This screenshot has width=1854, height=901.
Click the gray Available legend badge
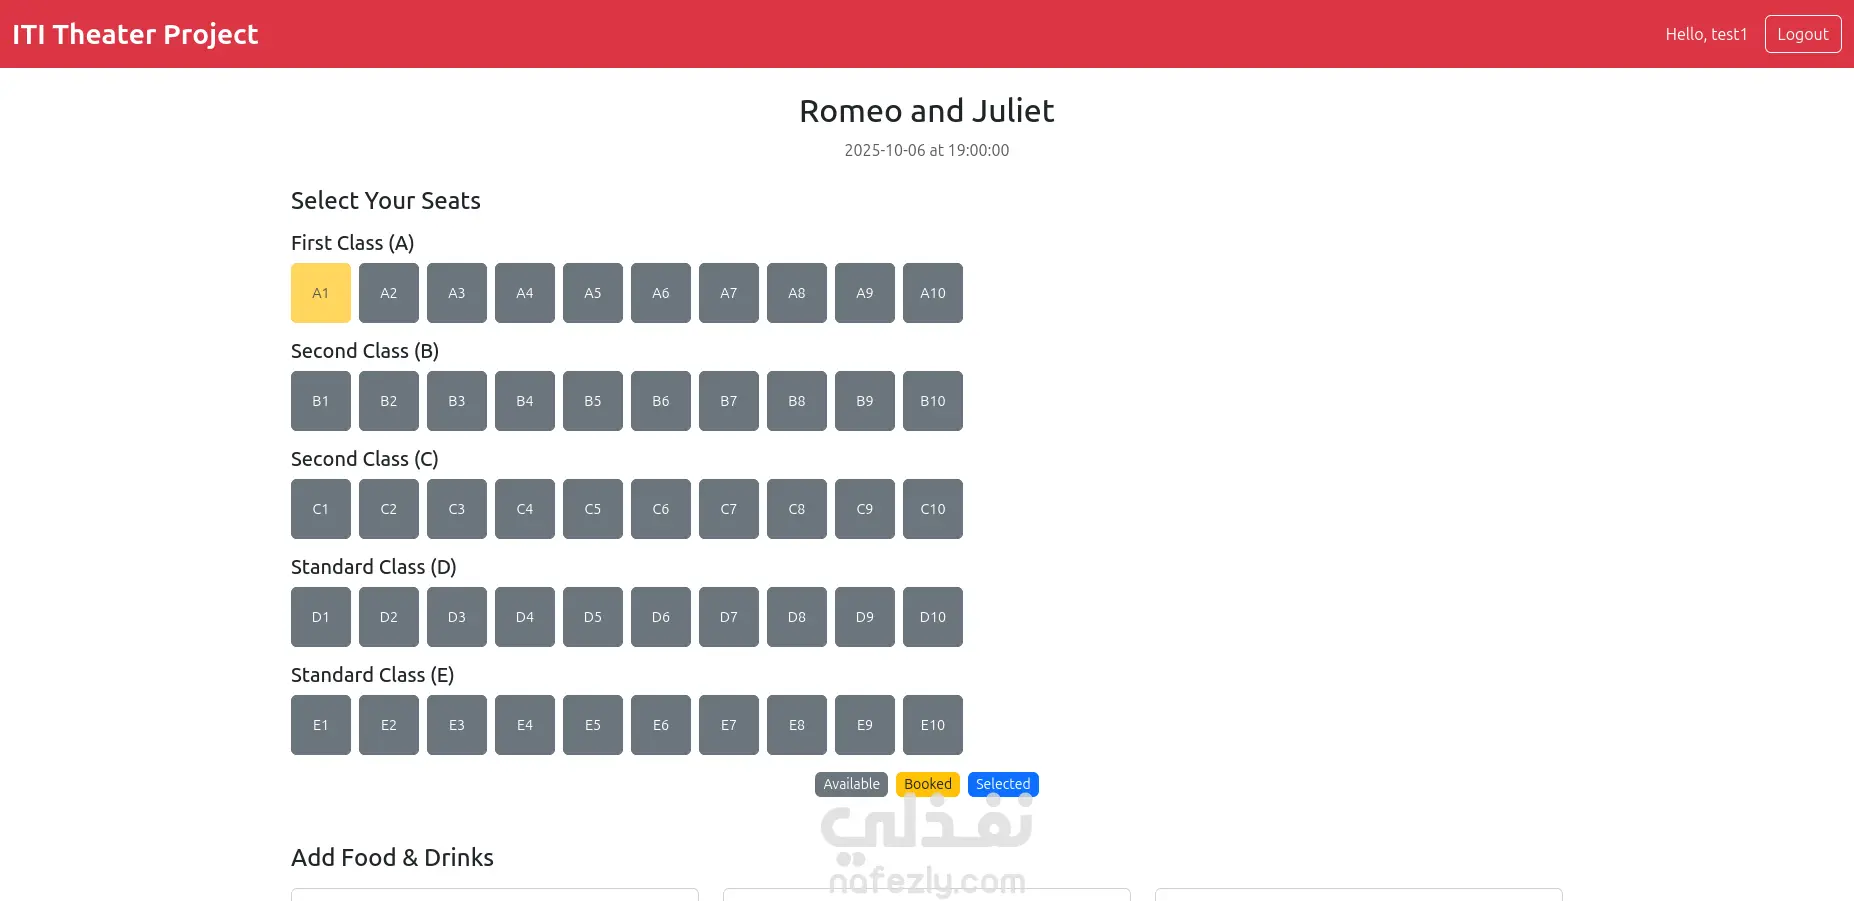coord(851,784)
